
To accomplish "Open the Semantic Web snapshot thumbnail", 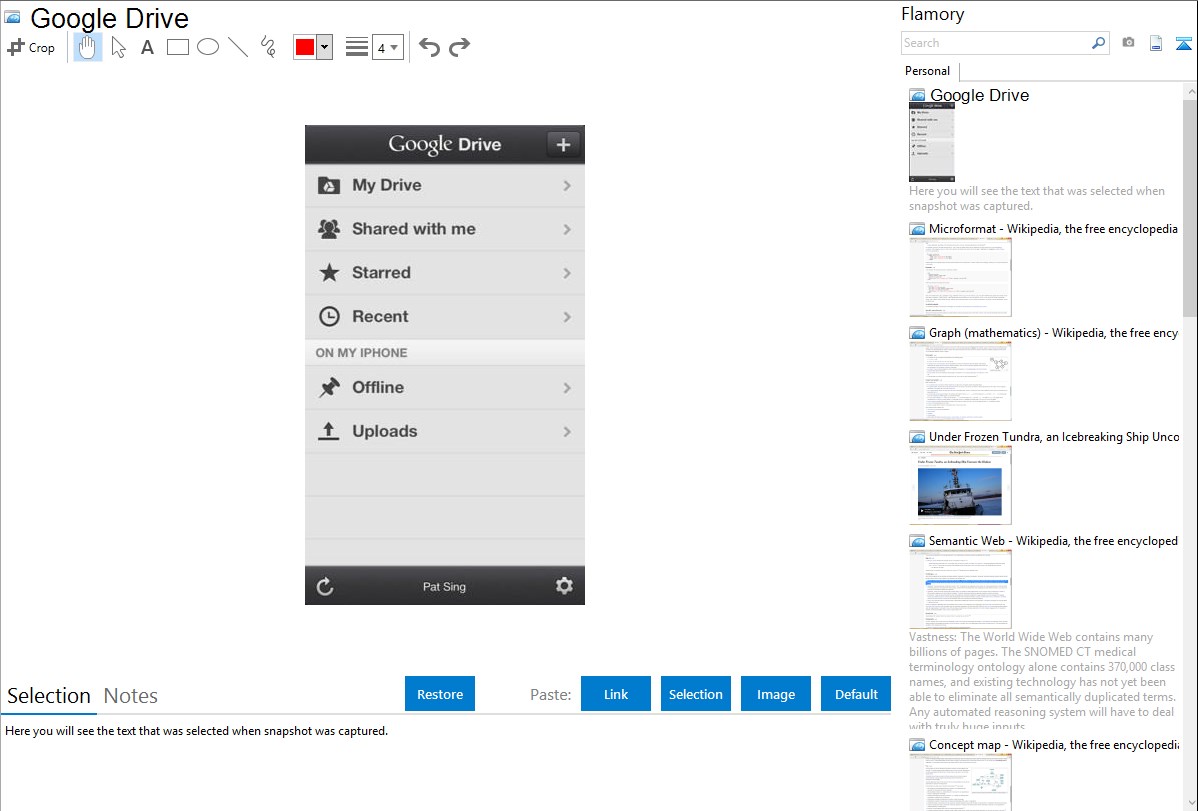I will (960, 589).
